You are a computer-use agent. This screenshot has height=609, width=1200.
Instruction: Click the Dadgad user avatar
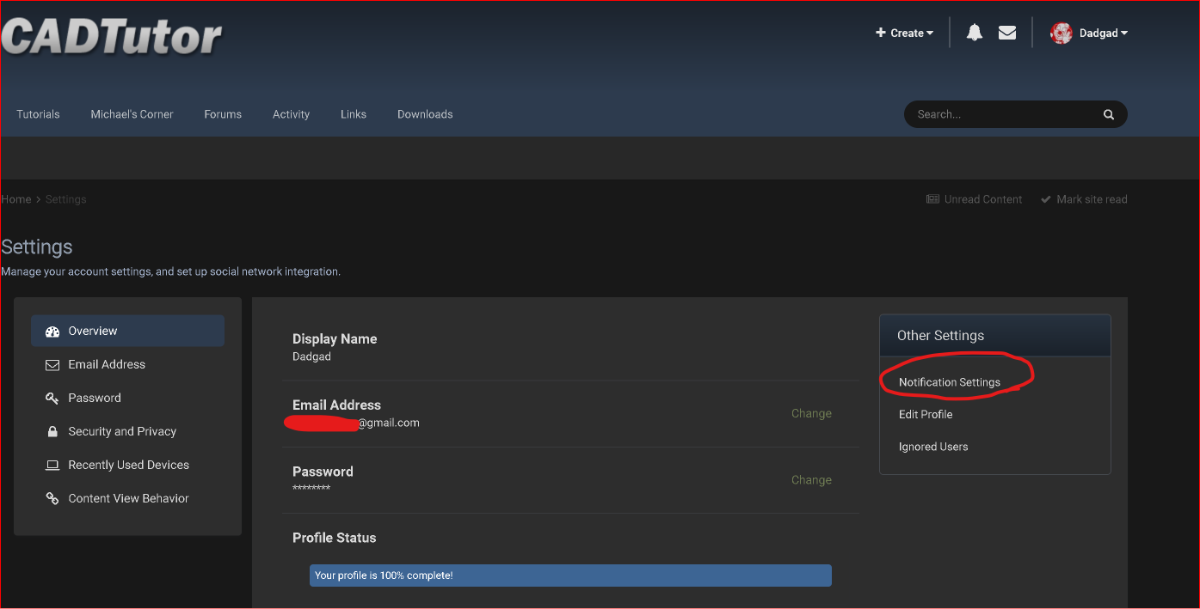[1061, 33]
